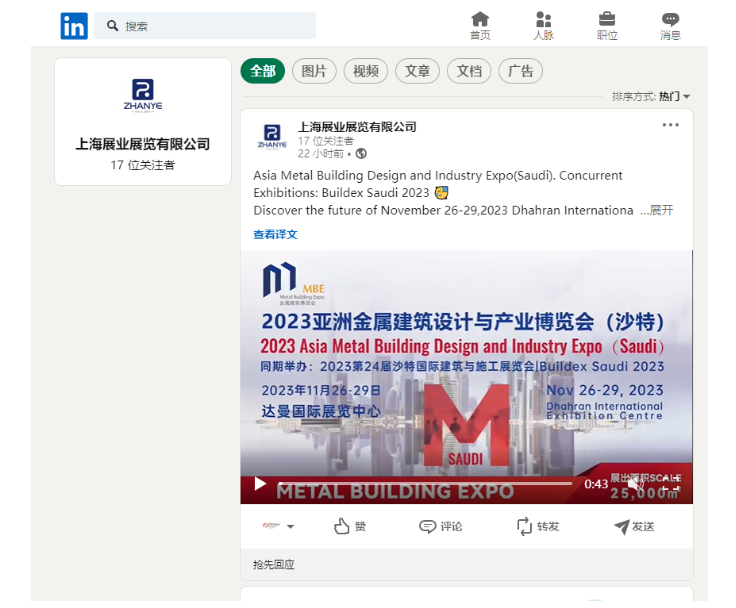736x608 pixels.
Task: Open the post's three-dot options menu
Action: click(x=670, y=125)
